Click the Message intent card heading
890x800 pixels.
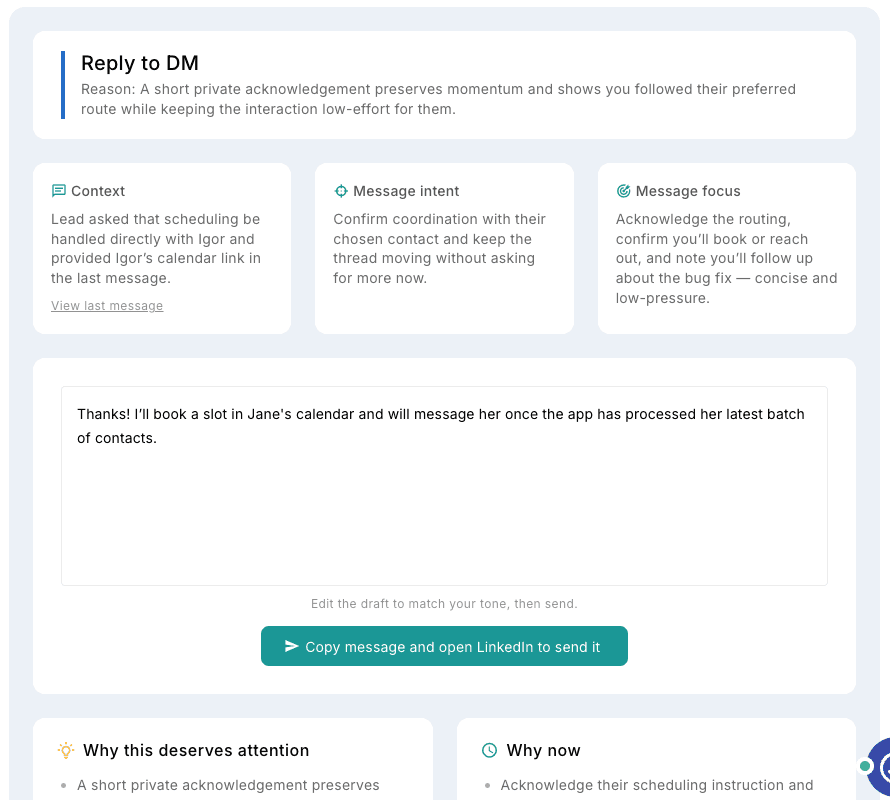(406, 191)
